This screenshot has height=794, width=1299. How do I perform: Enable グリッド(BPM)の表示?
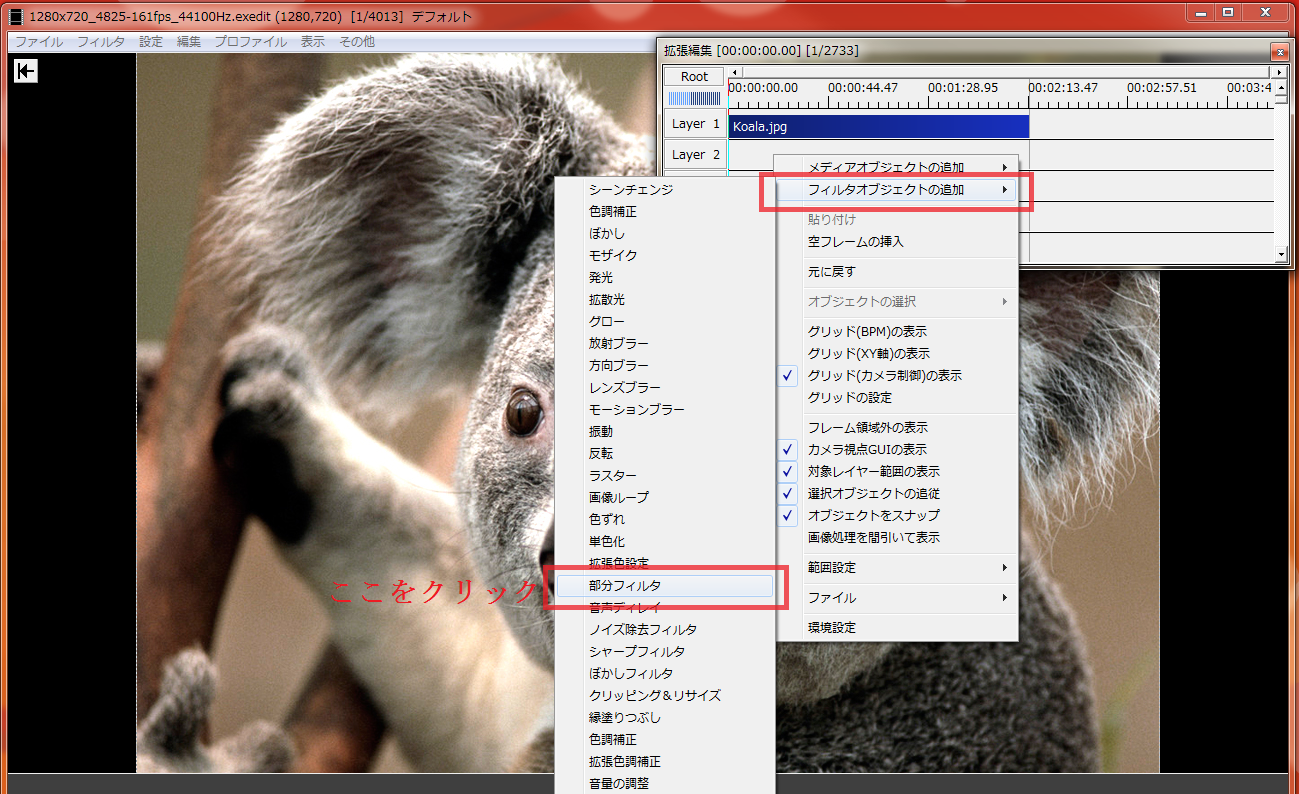(897, 331)
